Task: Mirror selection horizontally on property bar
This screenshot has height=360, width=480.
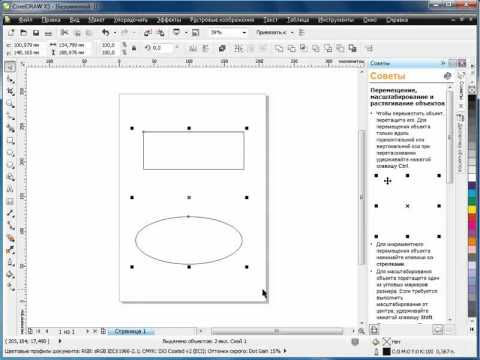Action: pos(193,48)
